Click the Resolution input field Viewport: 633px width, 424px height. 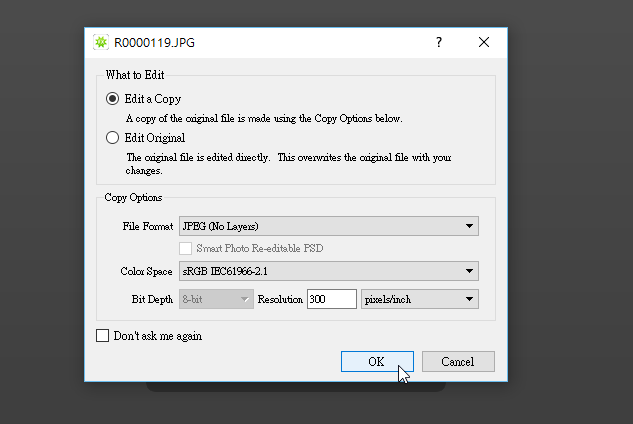click(331, 299)
